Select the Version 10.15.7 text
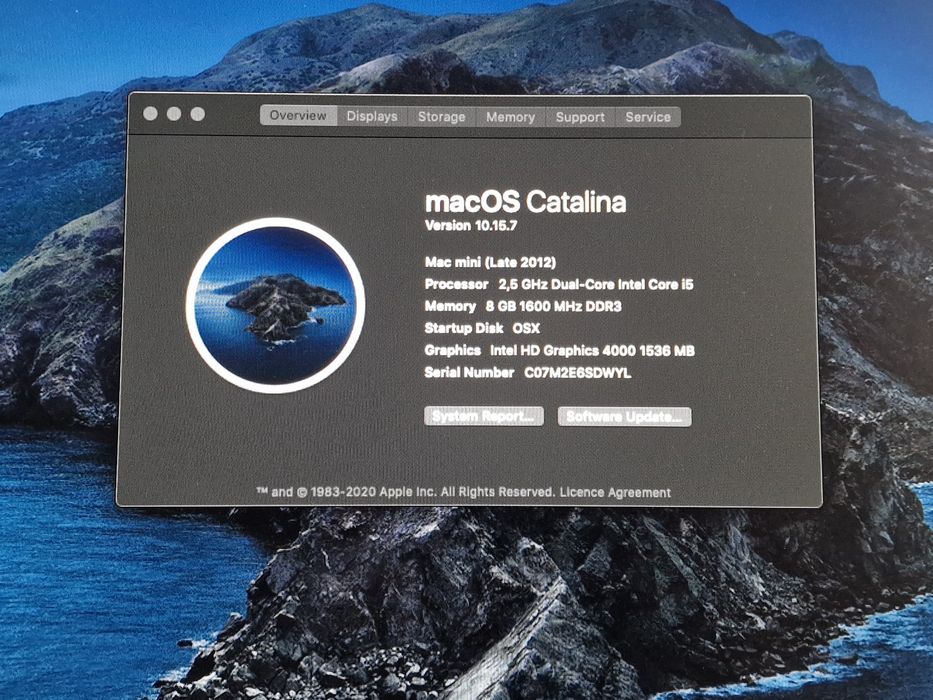Image resolution: width=933 pixels, height=700 pixels. tap(471, 226)
